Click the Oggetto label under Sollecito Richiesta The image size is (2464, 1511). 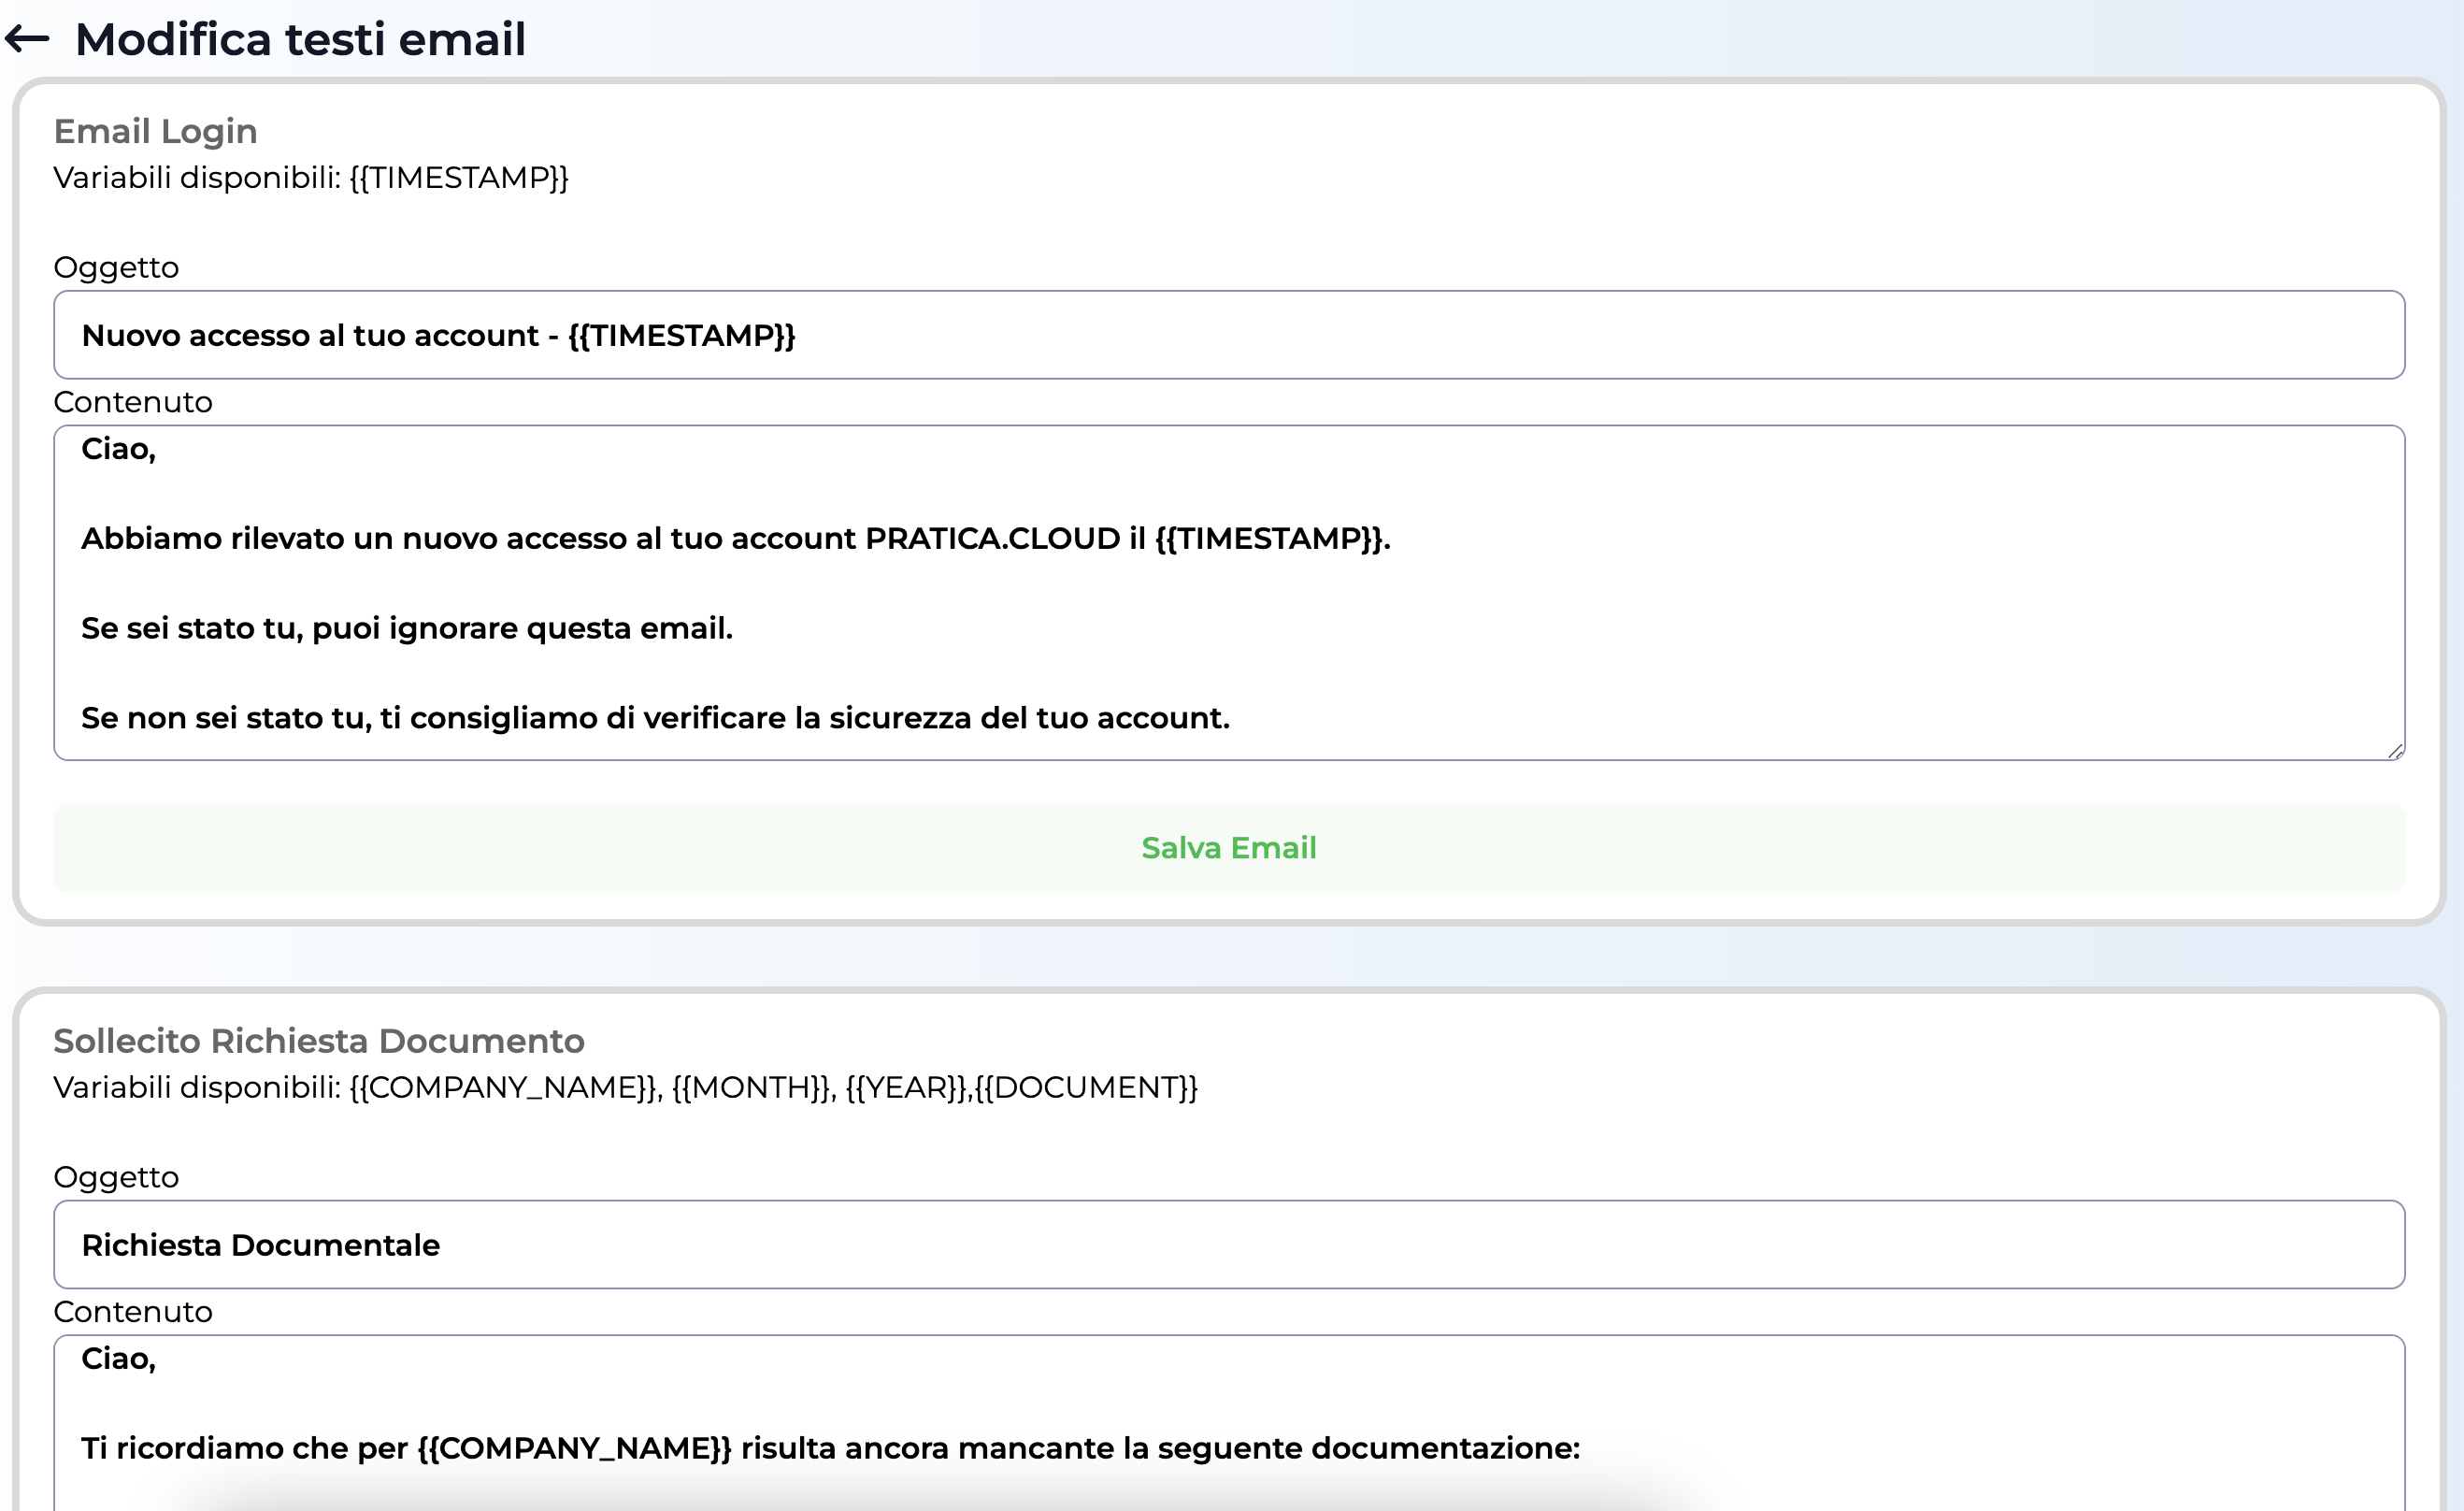116,1177
